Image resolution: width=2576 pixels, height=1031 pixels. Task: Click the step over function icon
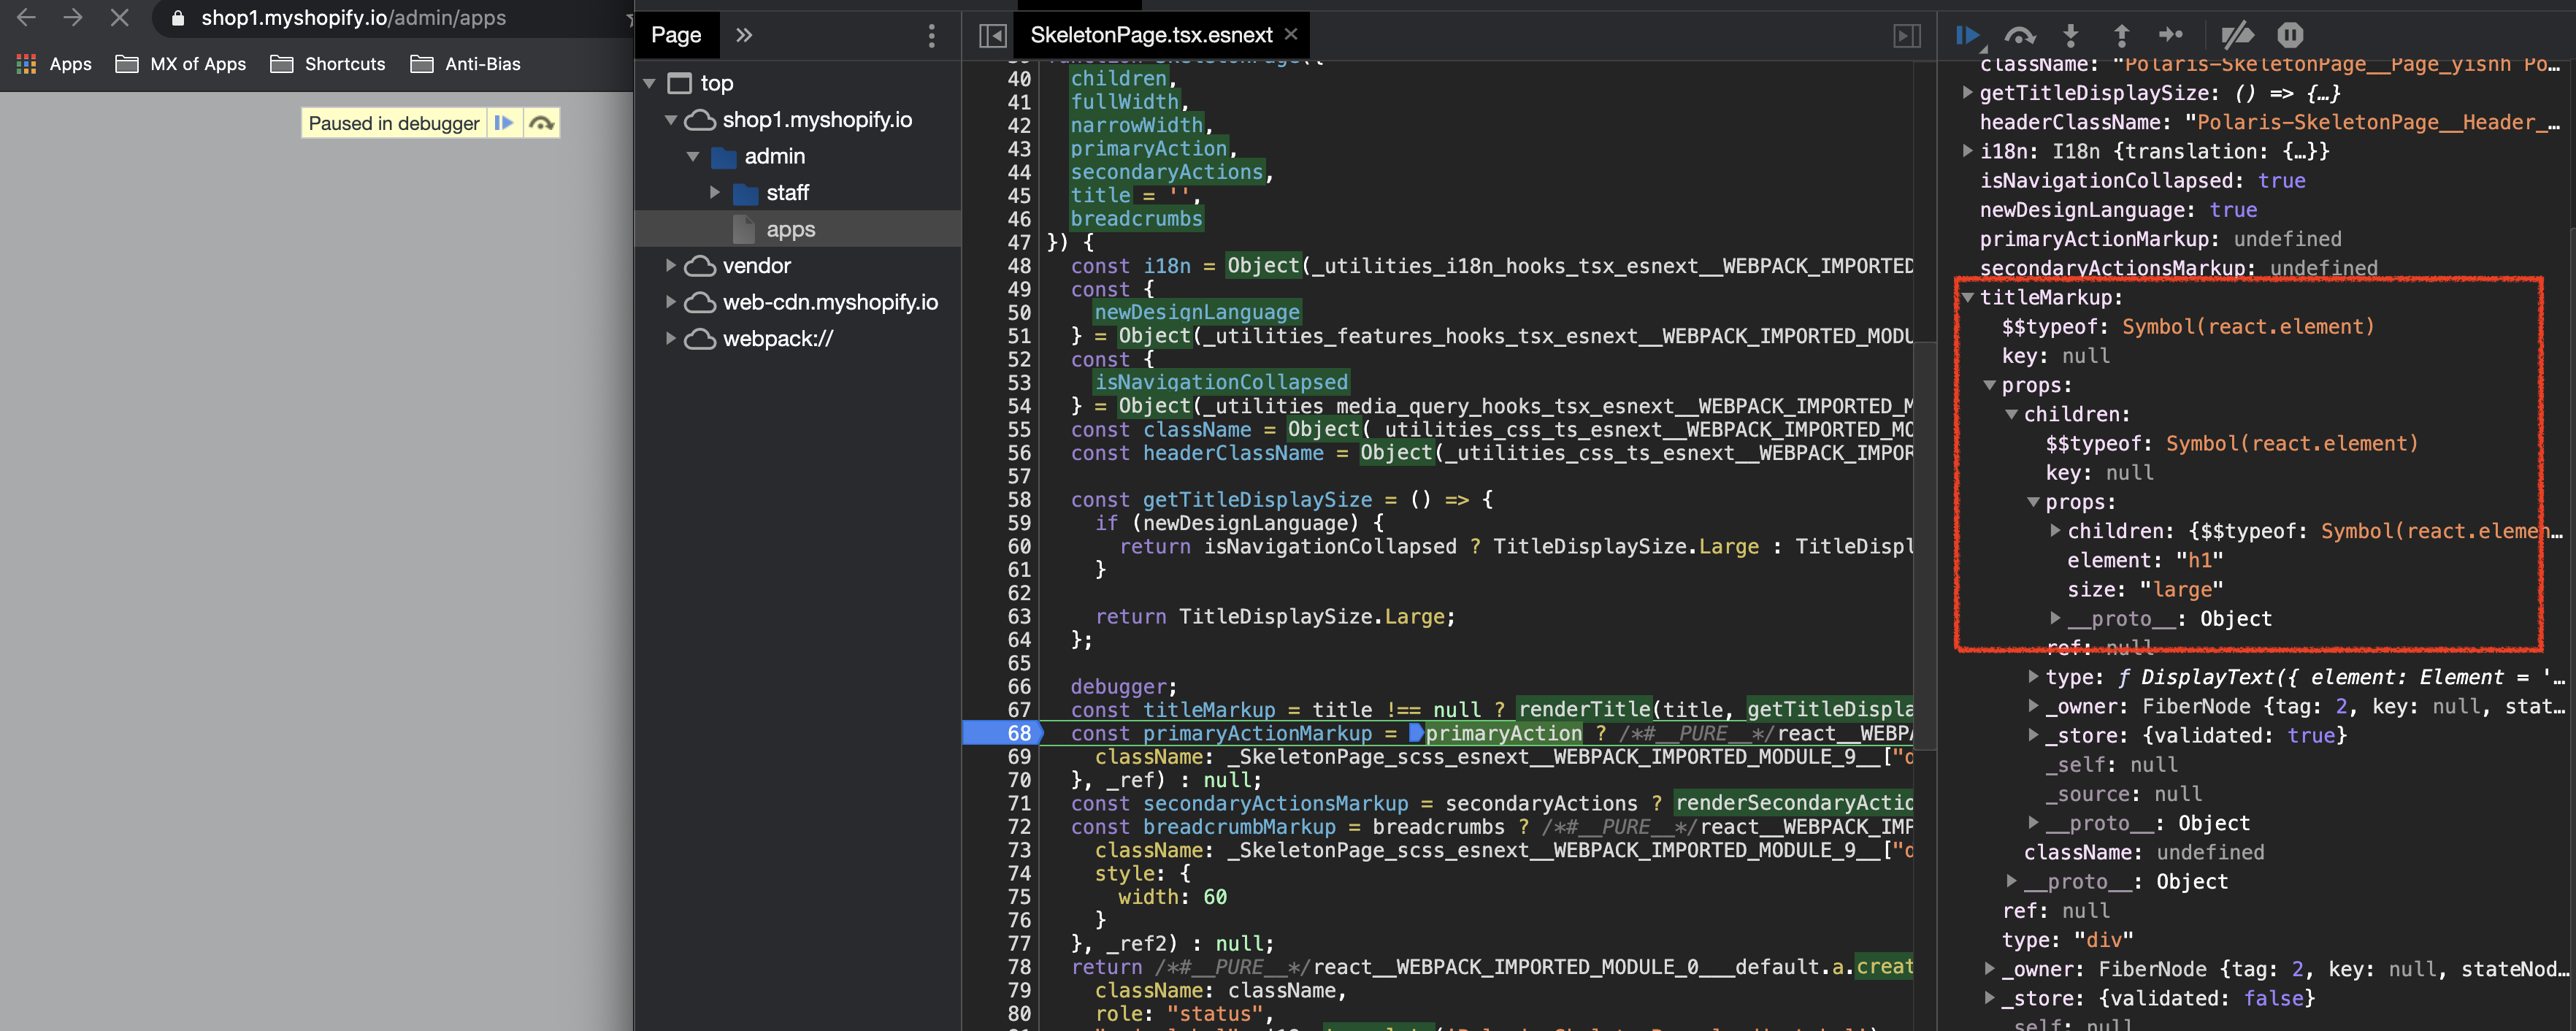pos(2020,35)
